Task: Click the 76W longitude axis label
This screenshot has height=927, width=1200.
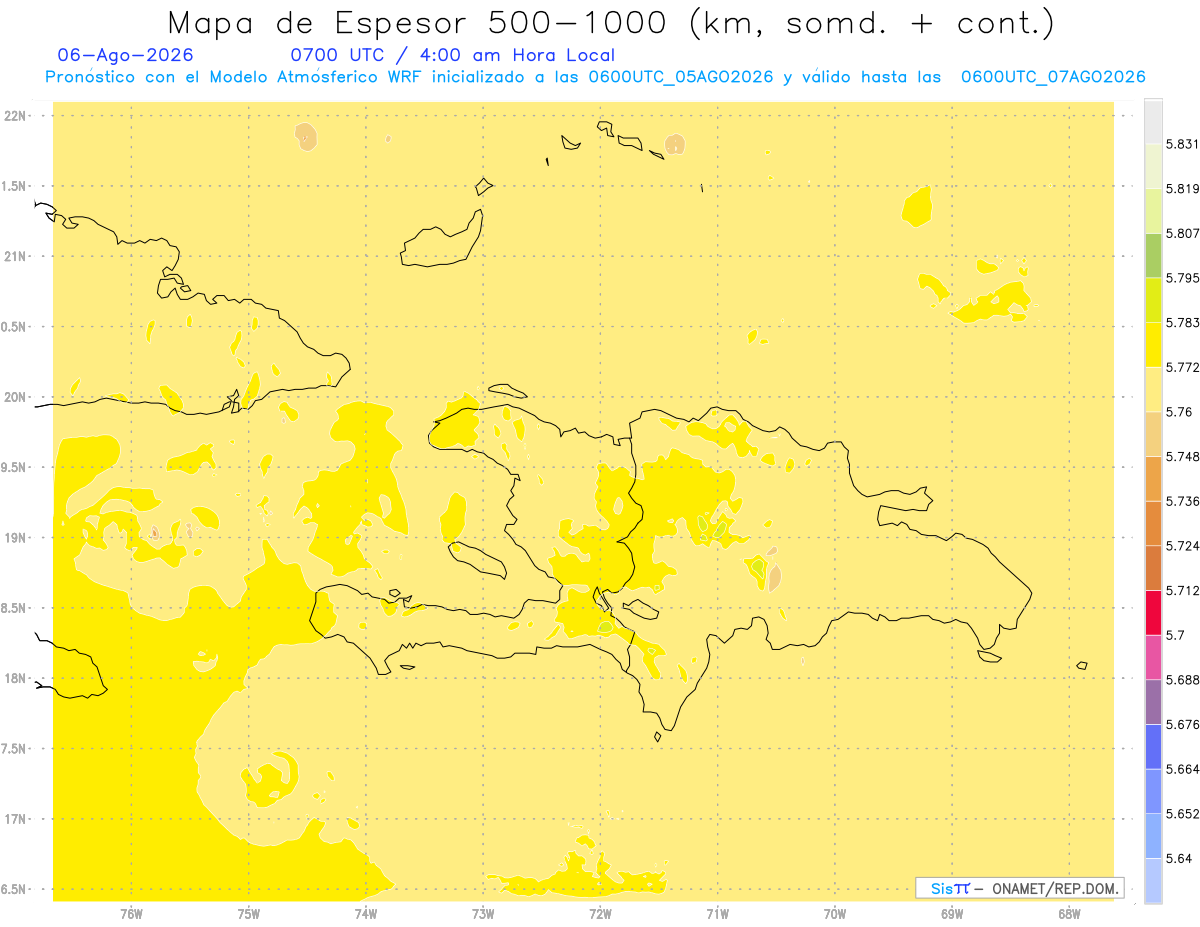Action: (131, 914)
